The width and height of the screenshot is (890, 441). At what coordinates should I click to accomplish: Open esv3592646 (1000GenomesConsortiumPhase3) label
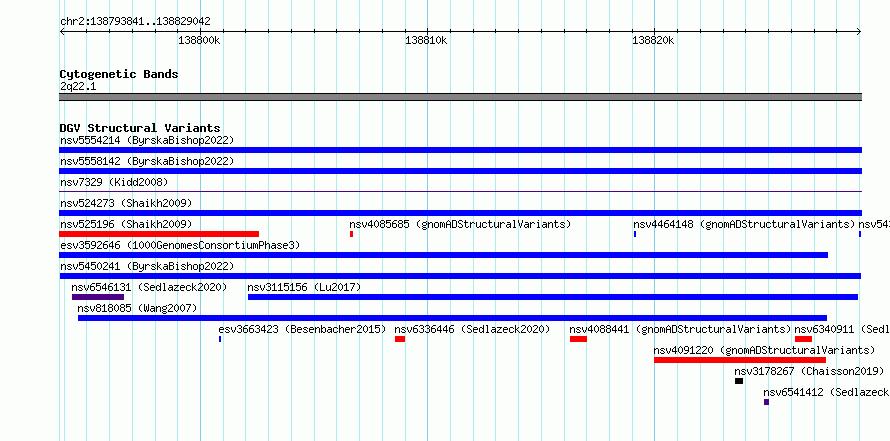(180, 245)
